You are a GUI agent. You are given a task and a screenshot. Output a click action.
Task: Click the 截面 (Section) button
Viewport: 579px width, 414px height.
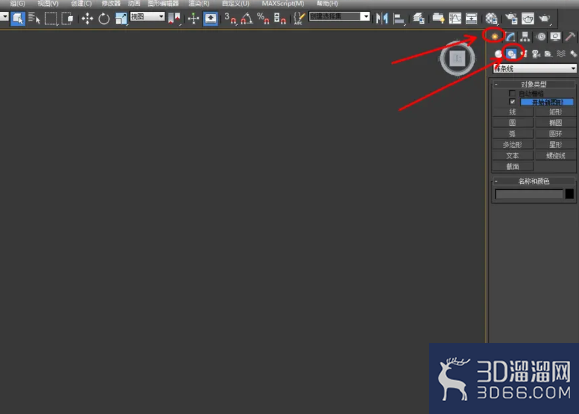pyautogui.click(x=513, y=167)
